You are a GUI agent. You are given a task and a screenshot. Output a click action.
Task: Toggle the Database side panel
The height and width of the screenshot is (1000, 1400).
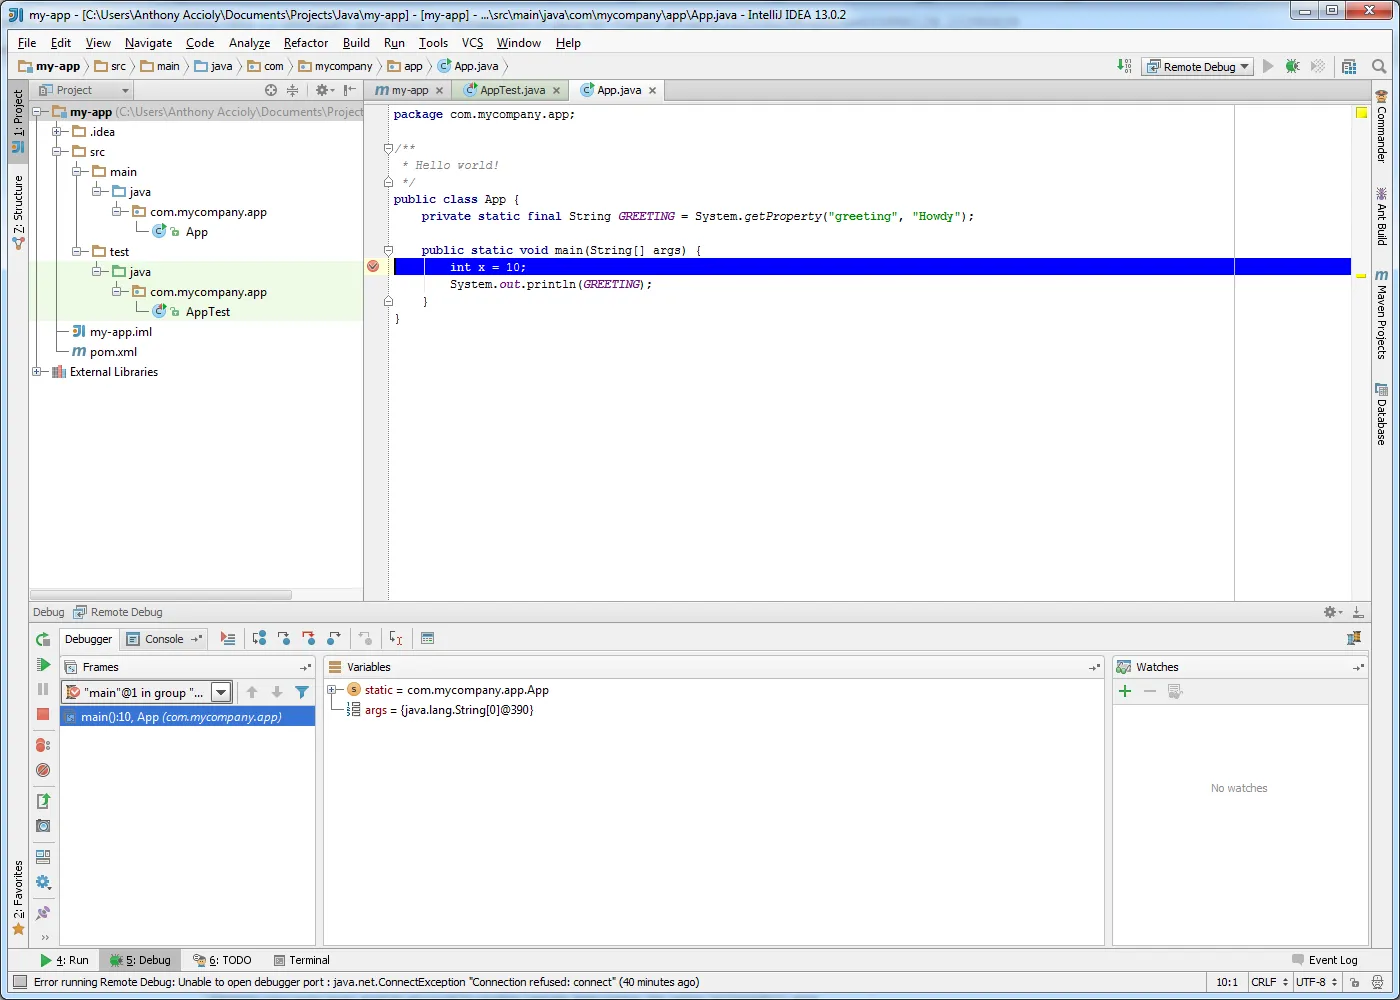pyautogui.click(x=1381, y=413)
